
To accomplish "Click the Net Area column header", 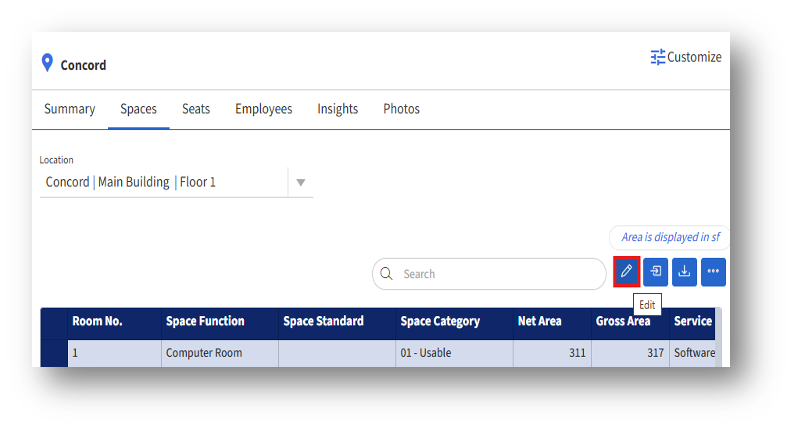I will tap(540, 322).
